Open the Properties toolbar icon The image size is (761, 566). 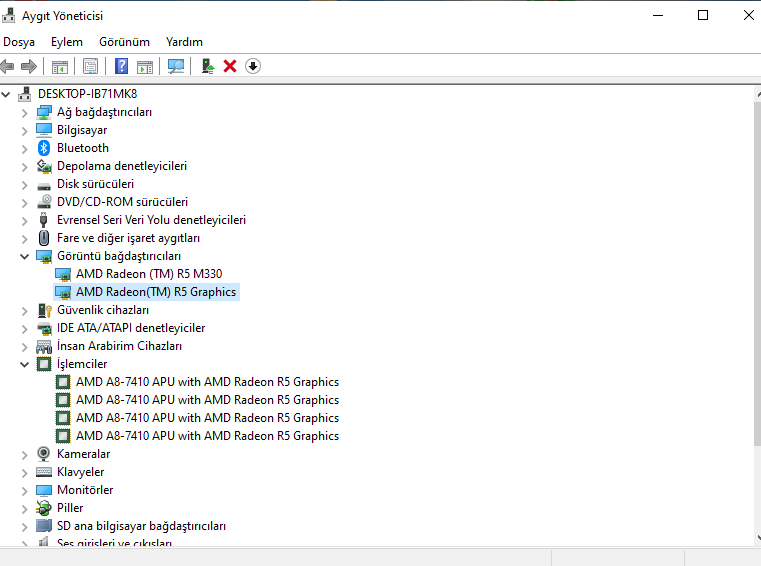click(x=90, y=66)
